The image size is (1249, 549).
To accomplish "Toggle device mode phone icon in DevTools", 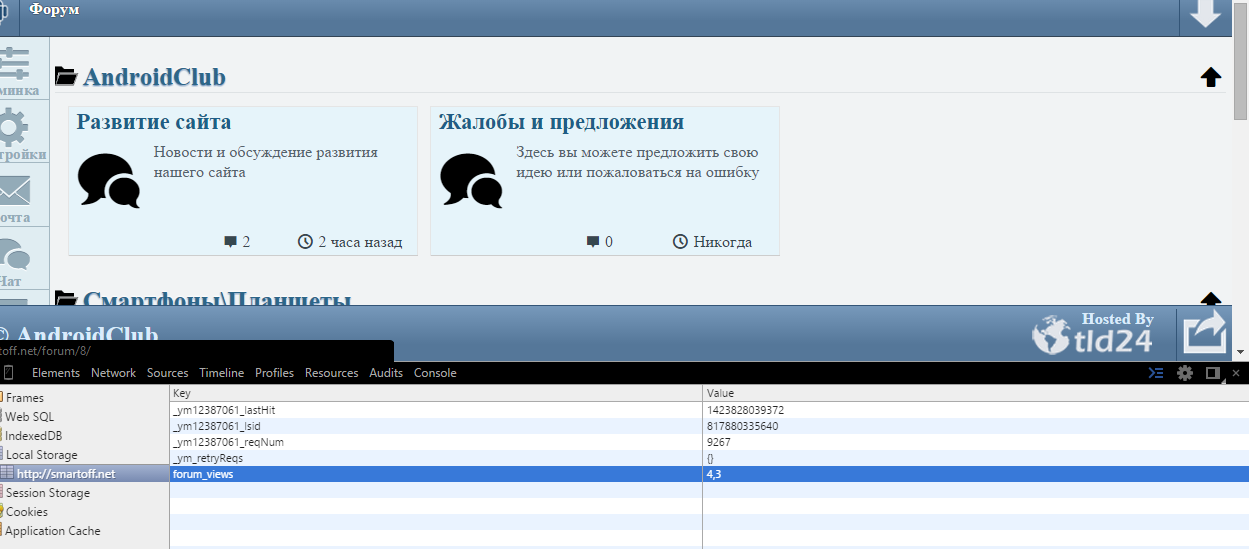I will click(8, 373).
